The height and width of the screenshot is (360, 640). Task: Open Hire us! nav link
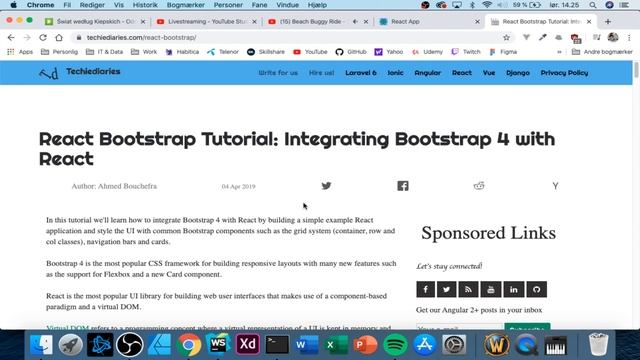321,73
